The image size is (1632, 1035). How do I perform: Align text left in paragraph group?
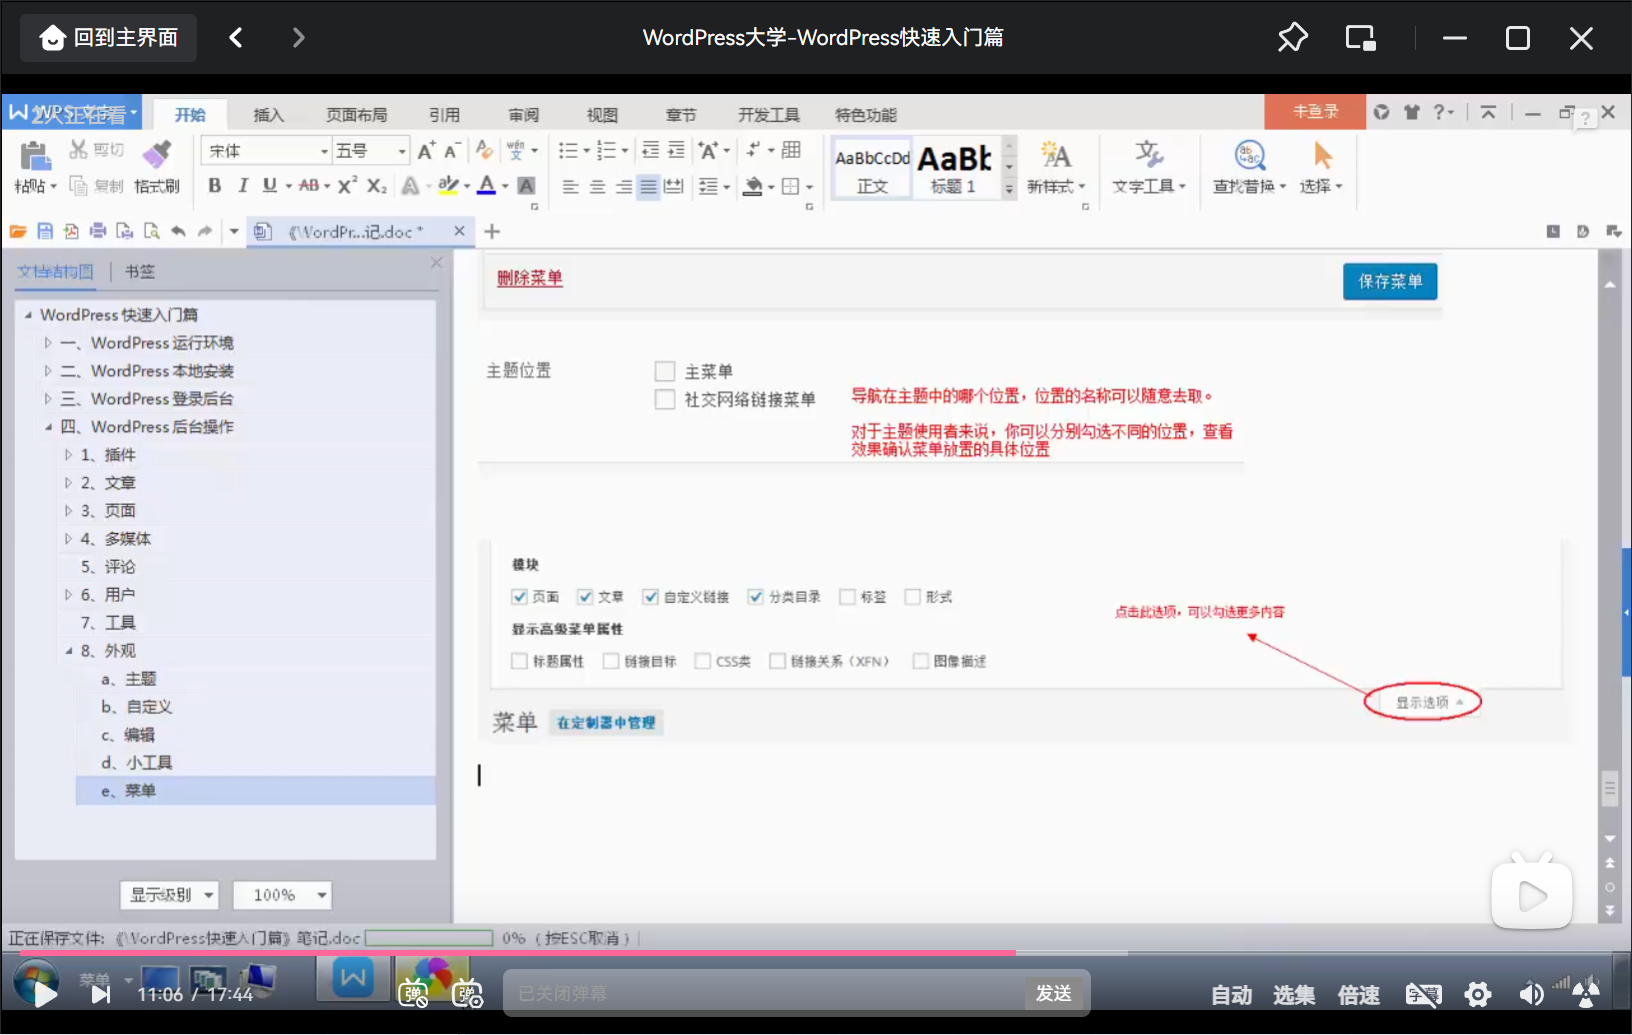pos(570,187)
